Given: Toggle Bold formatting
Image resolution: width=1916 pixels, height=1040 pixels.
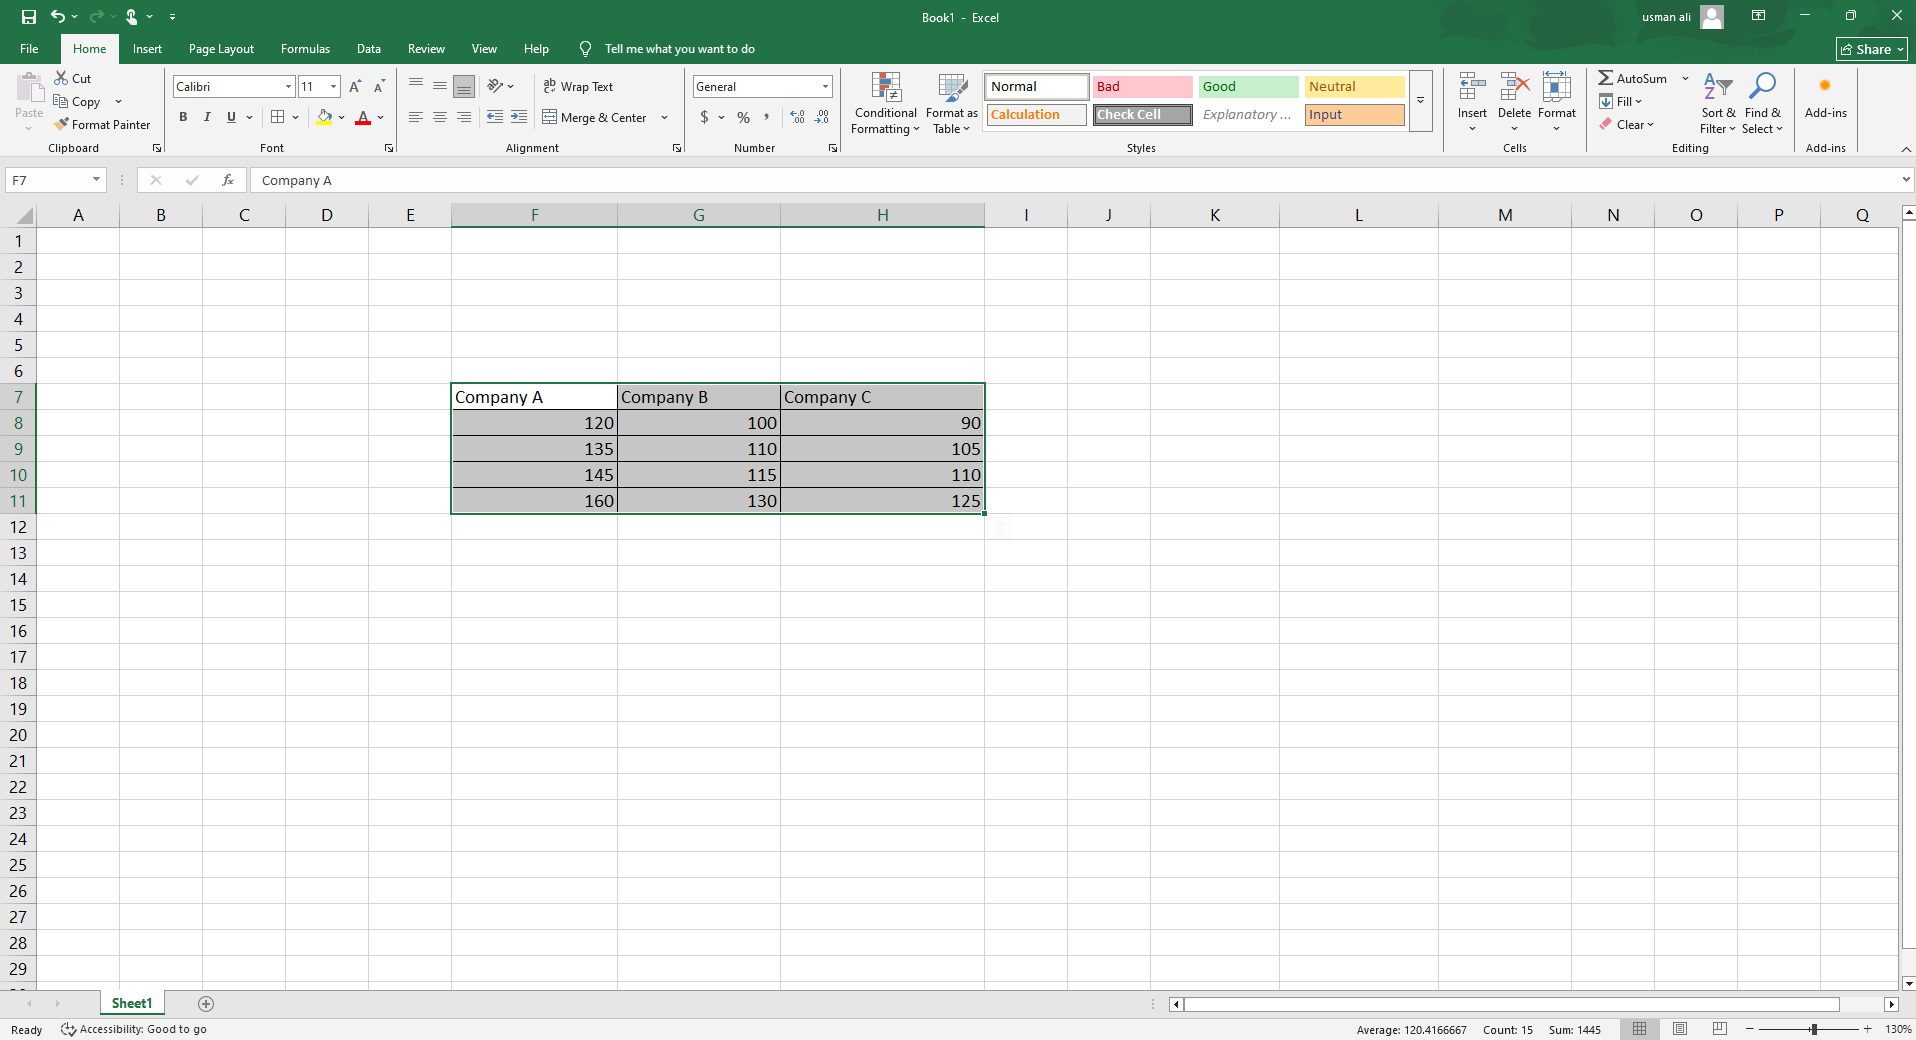Looking at the screenshot, I should coord(183,117).
